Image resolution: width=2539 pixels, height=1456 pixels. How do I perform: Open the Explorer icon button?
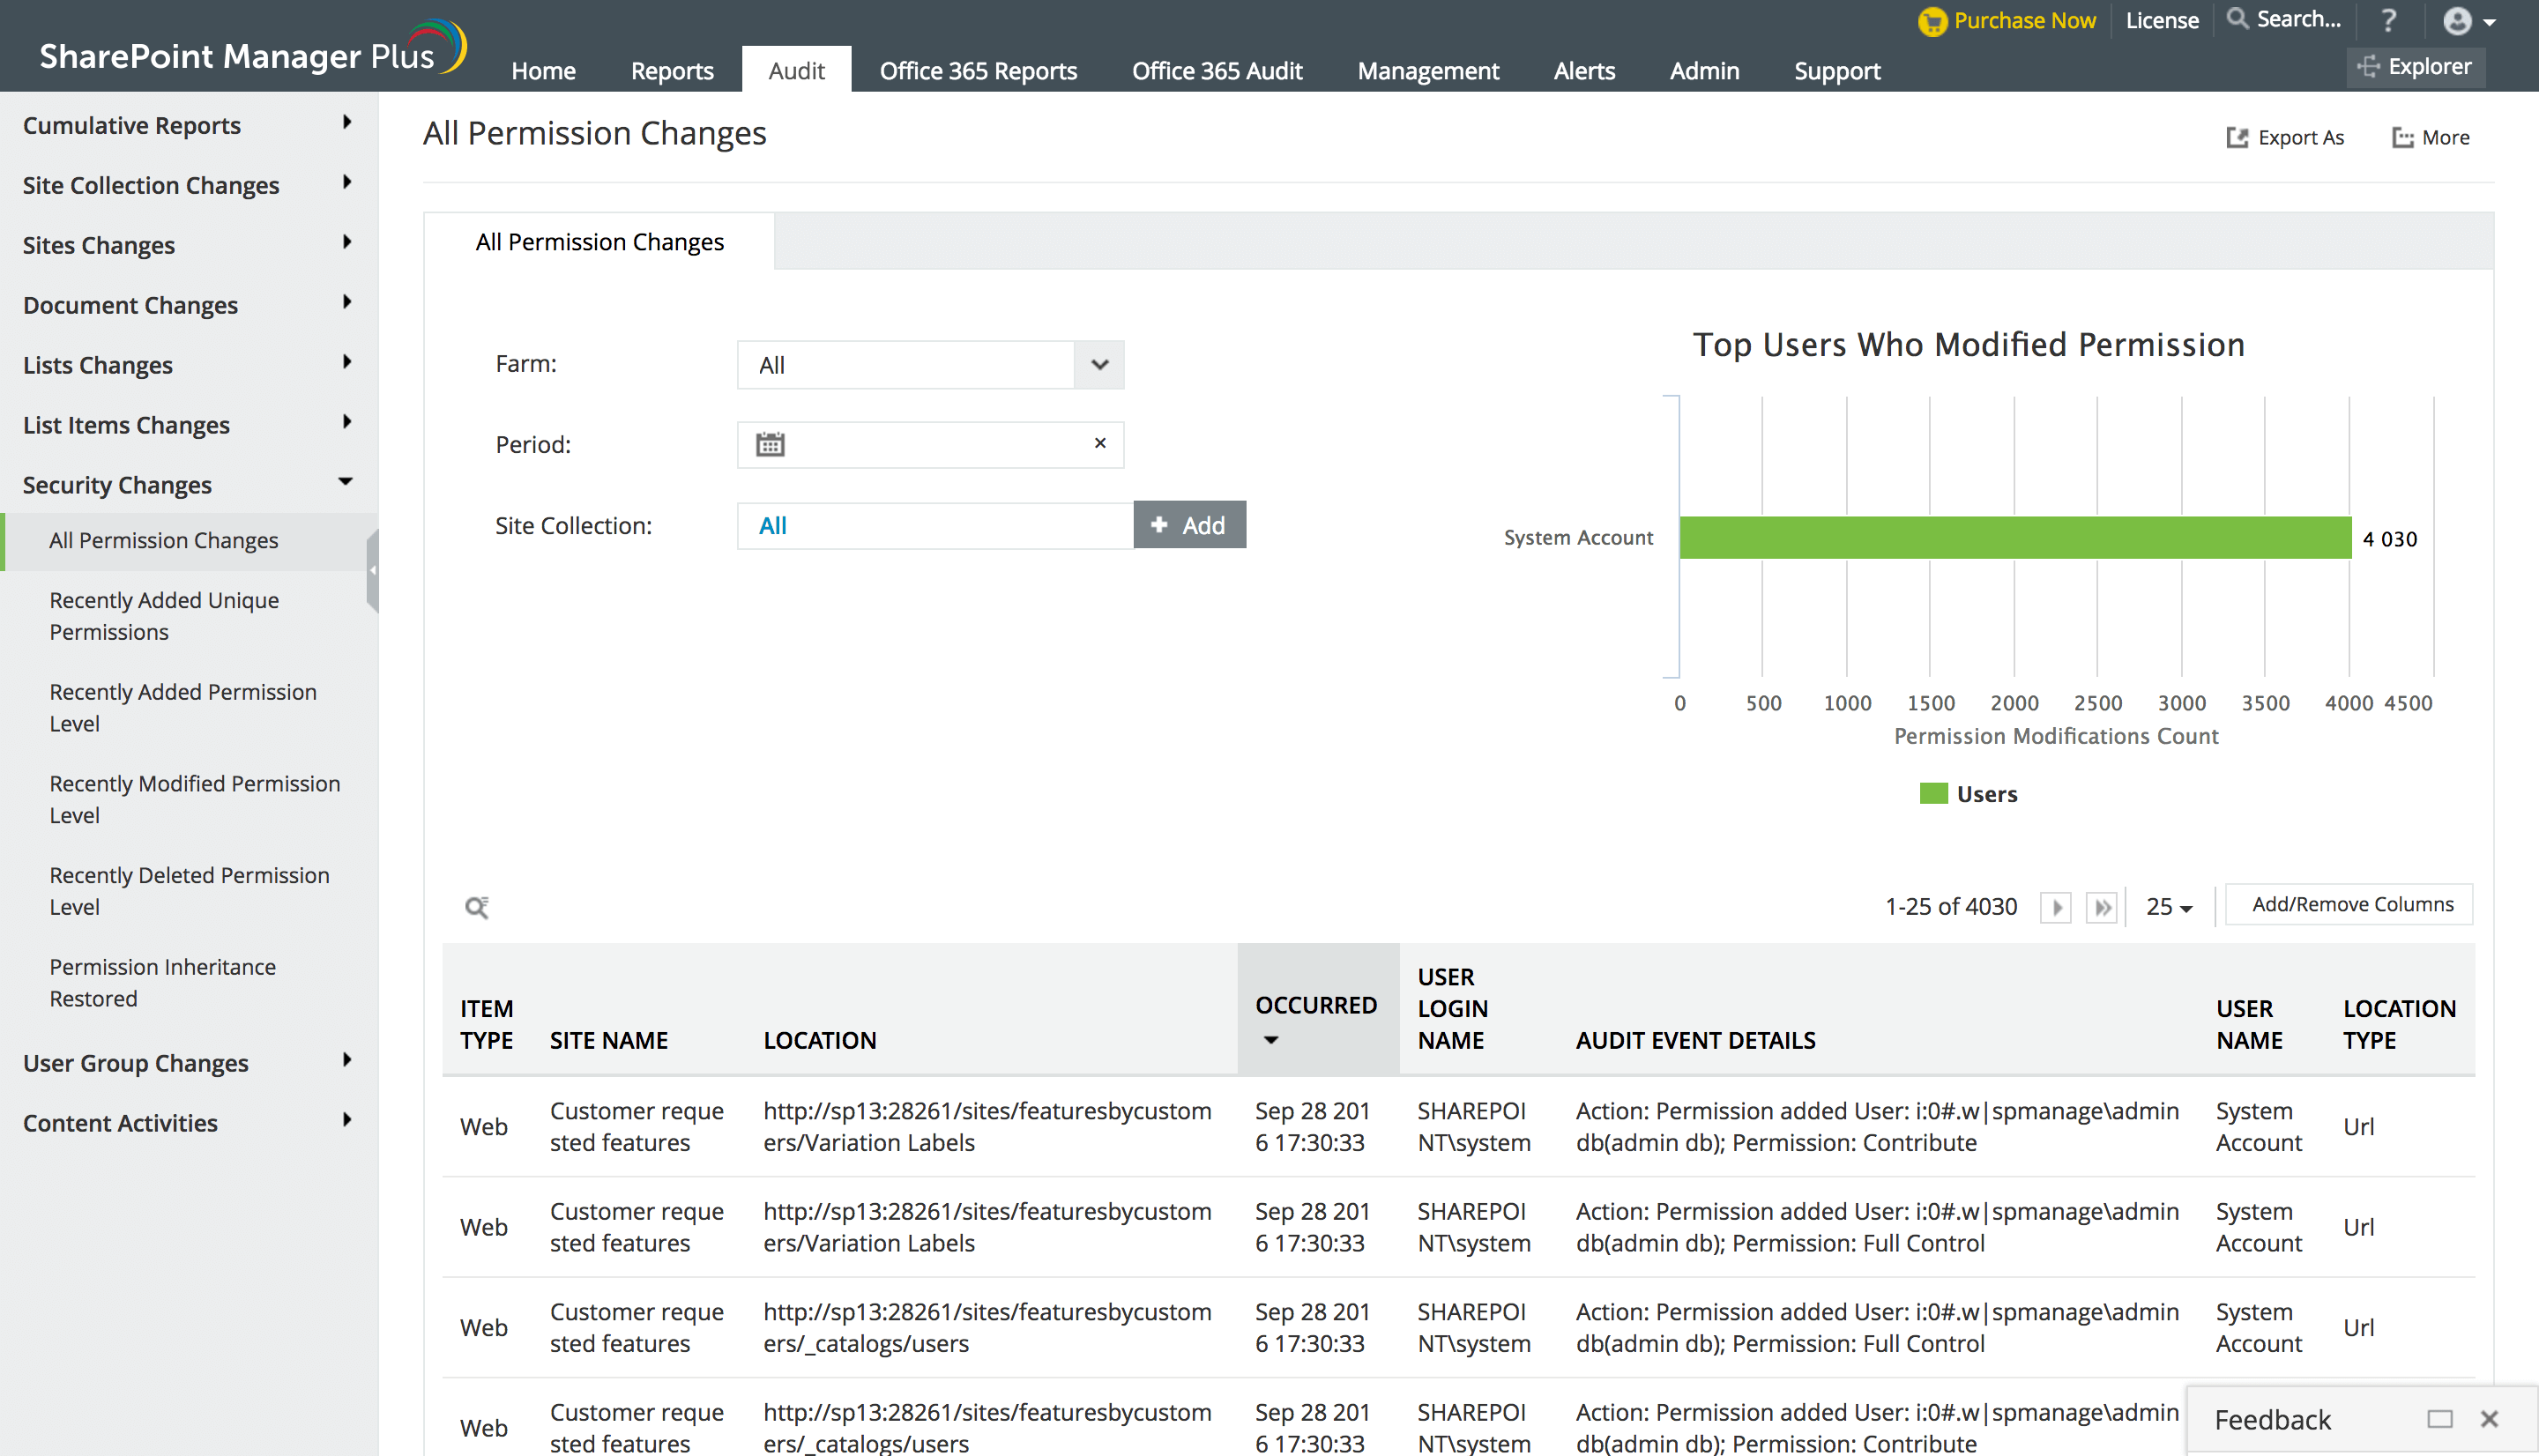(2415, 67)
